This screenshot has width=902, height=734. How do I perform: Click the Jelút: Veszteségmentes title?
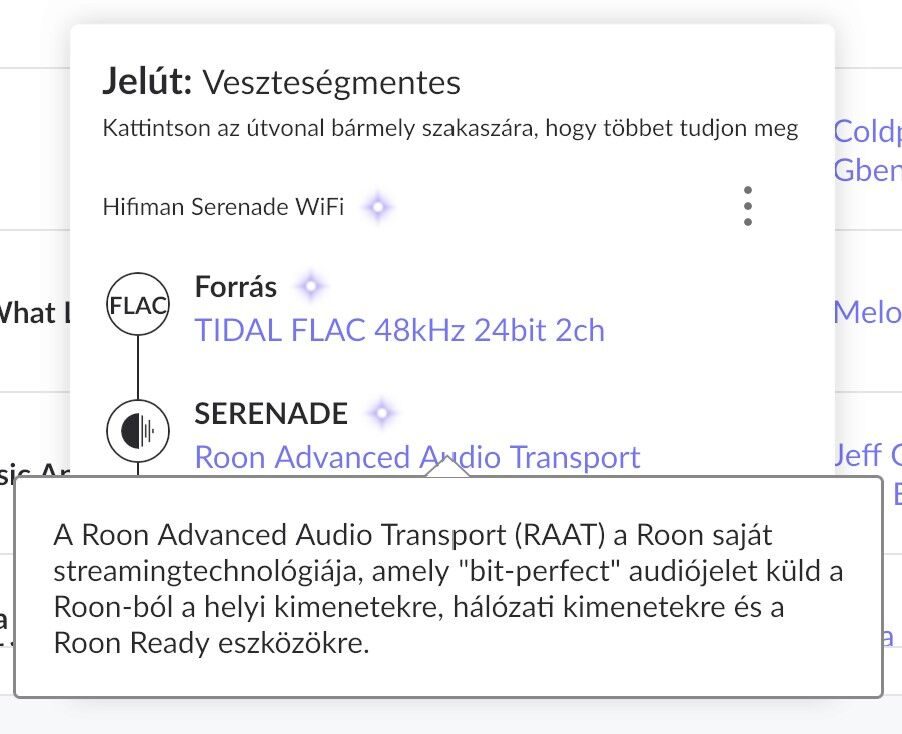[x=281, y=82]
